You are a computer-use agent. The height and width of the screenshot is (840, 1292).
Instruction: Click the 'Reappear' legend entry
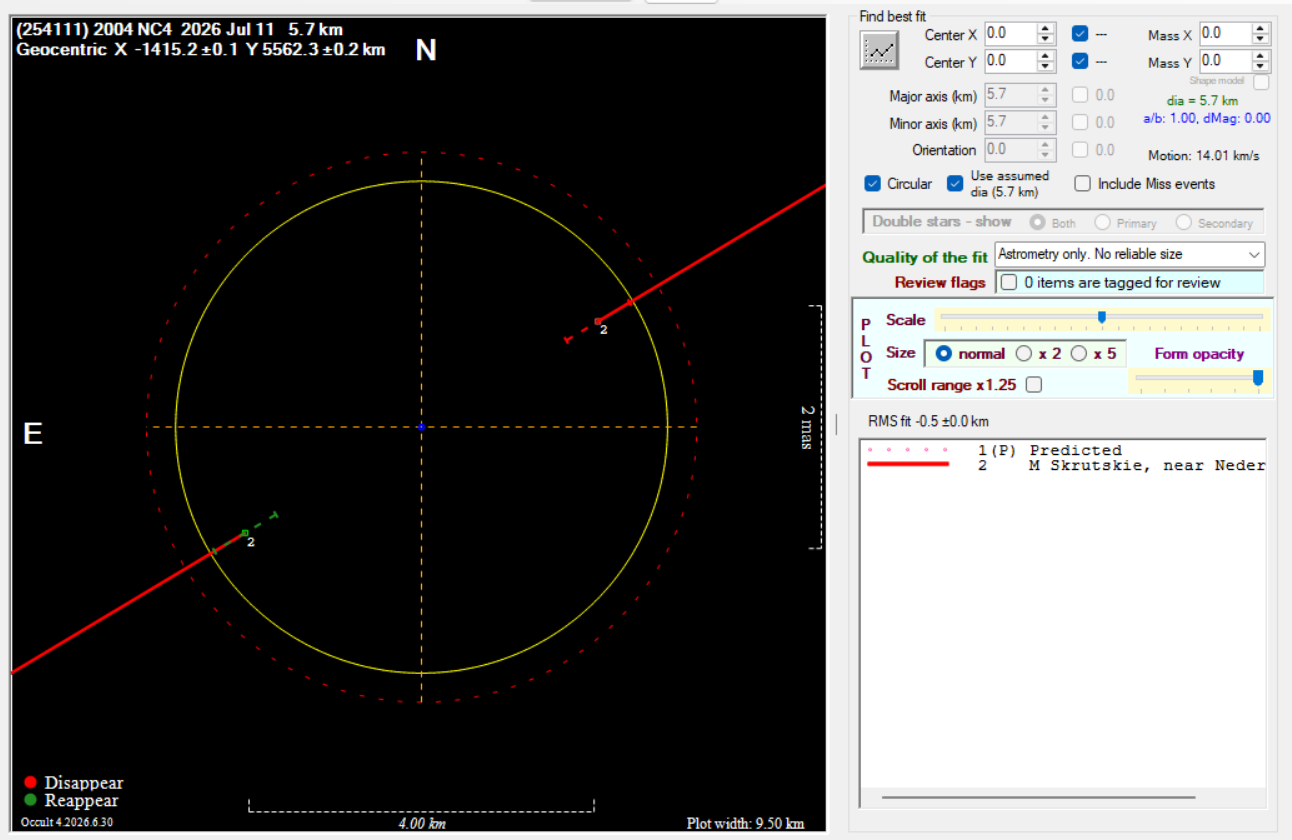71,800
